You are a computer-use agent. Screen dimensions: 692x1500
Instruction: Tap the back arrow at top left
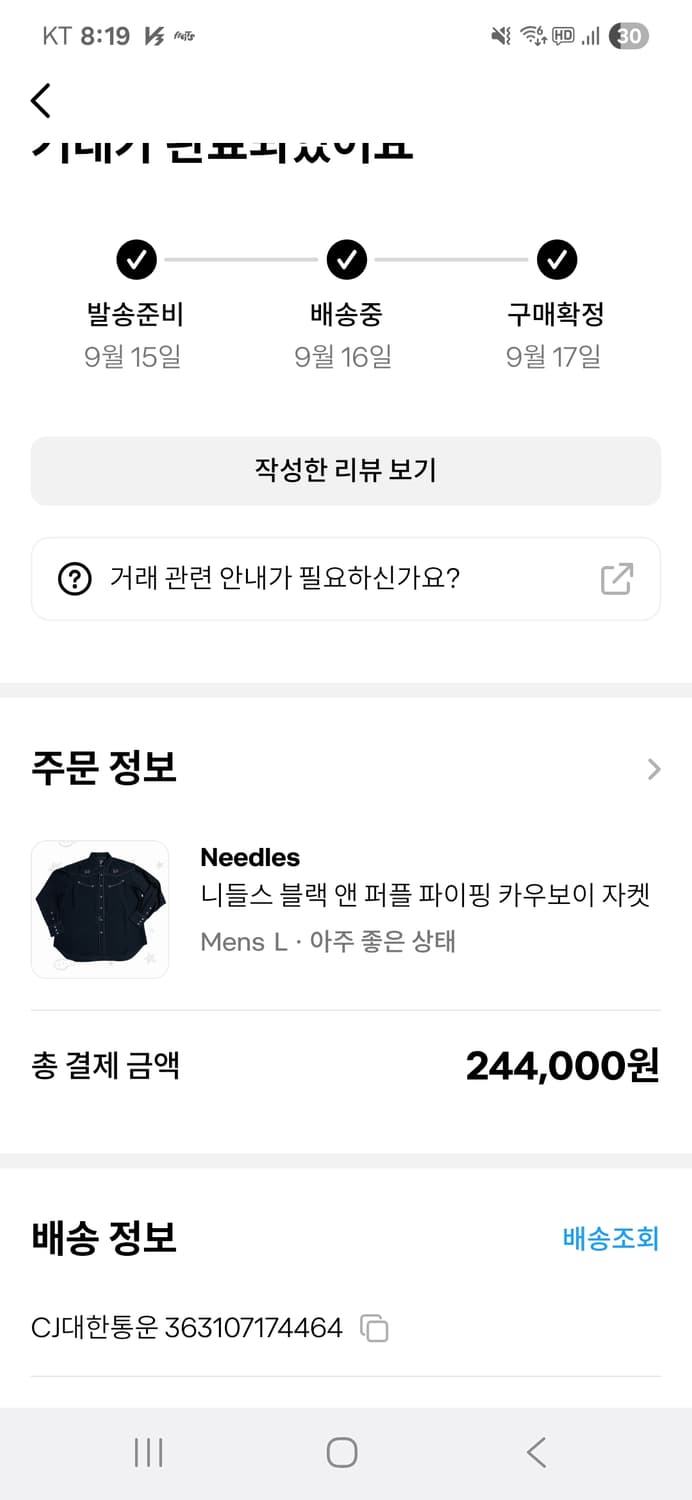(41, 100)
